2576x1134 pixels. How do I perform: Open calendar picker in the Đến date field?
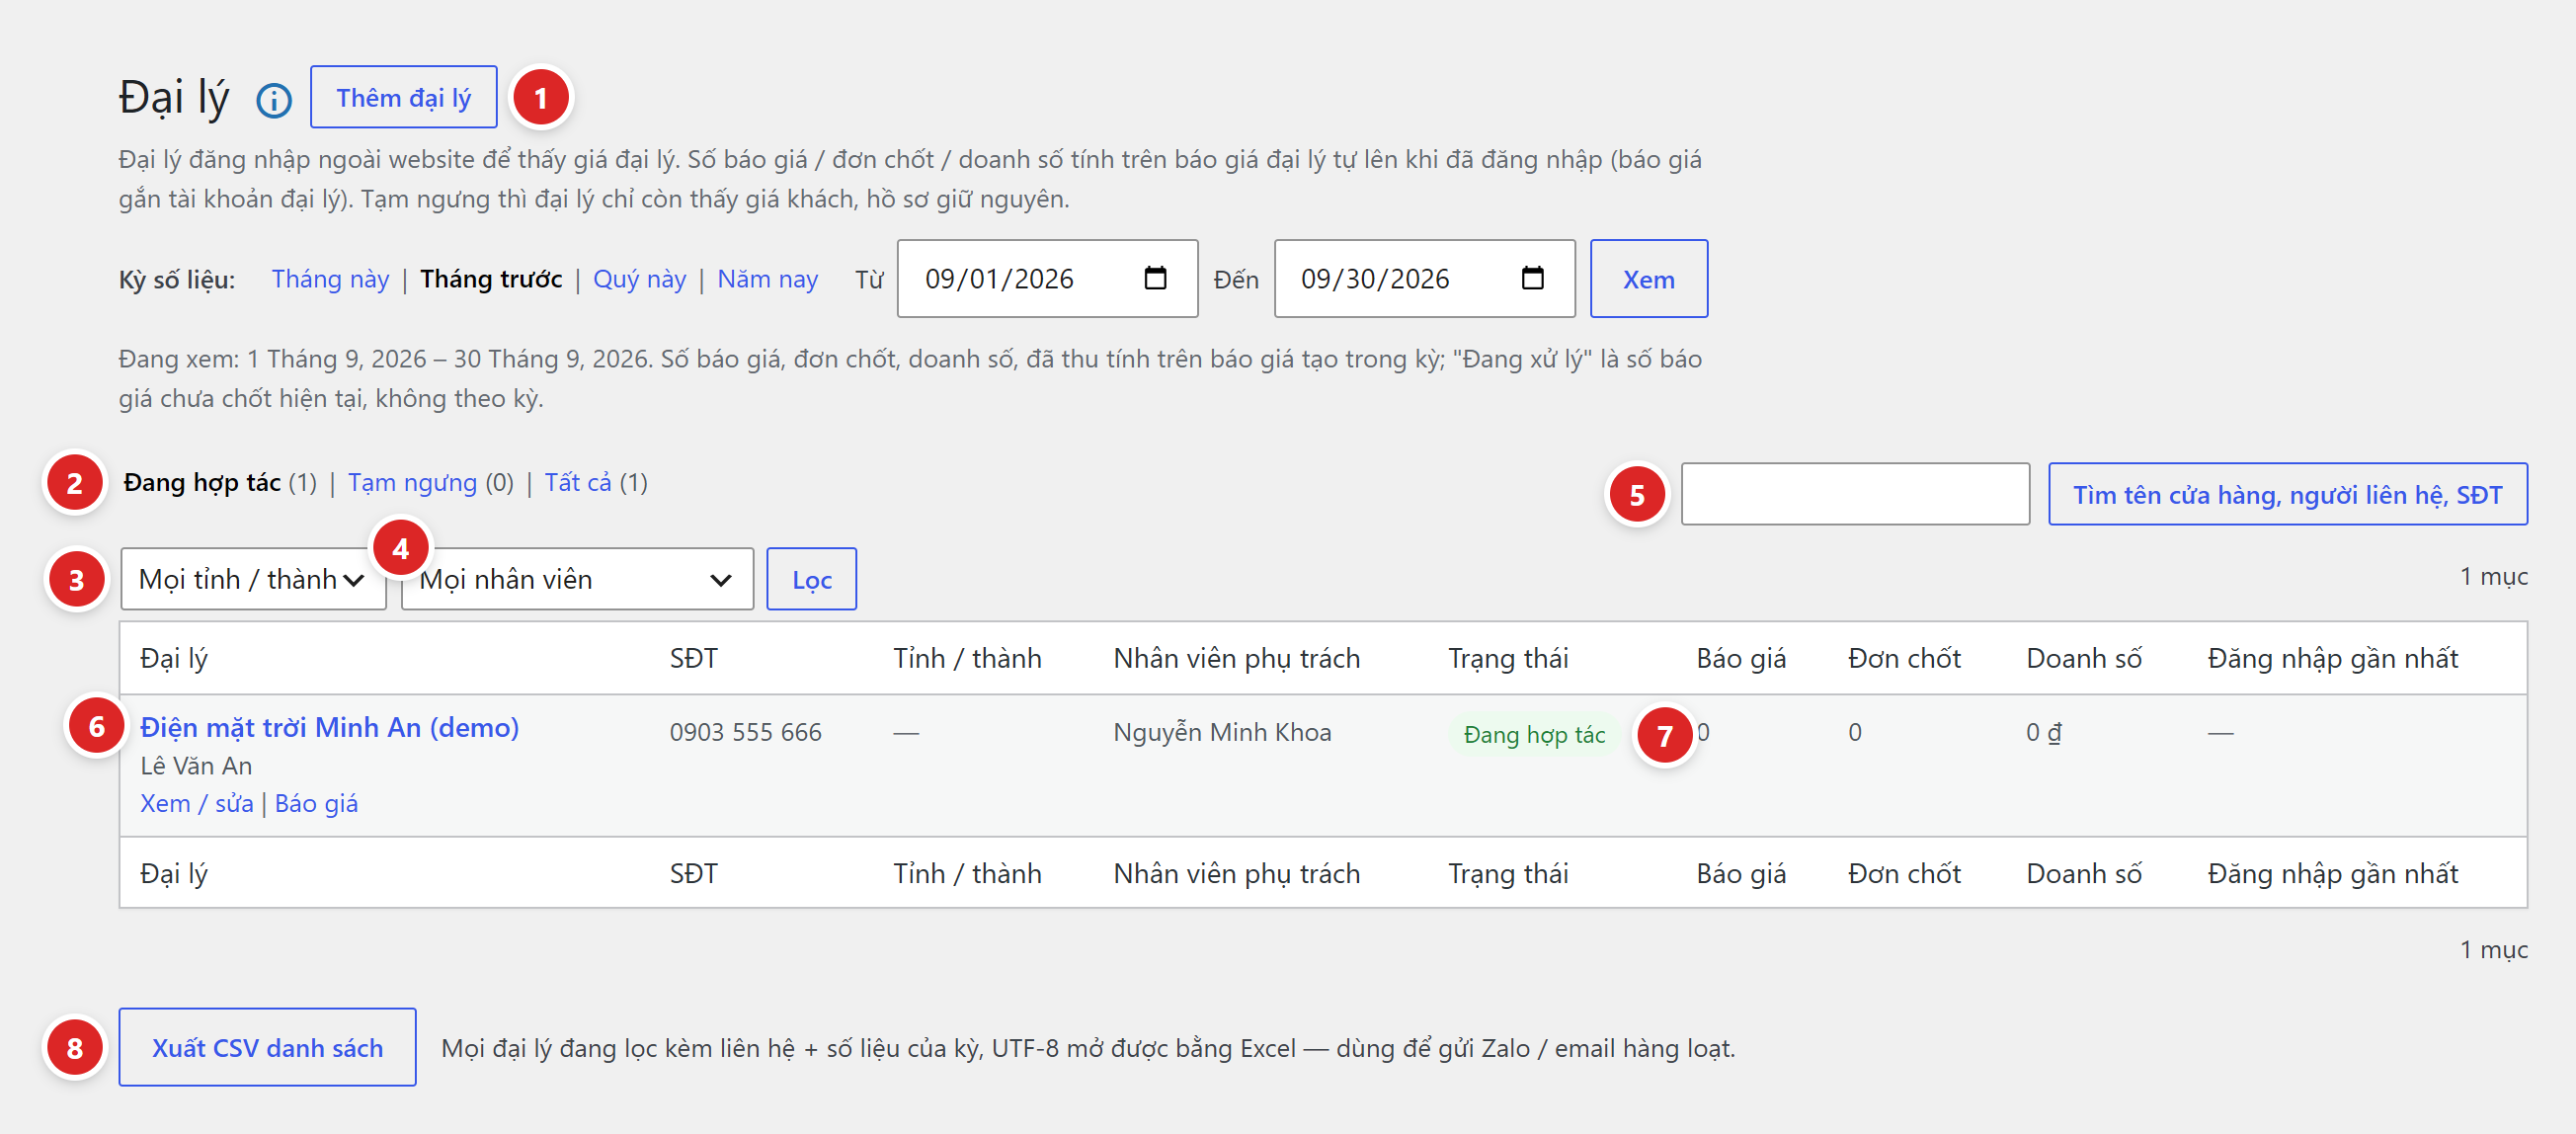click(1532, 278)
